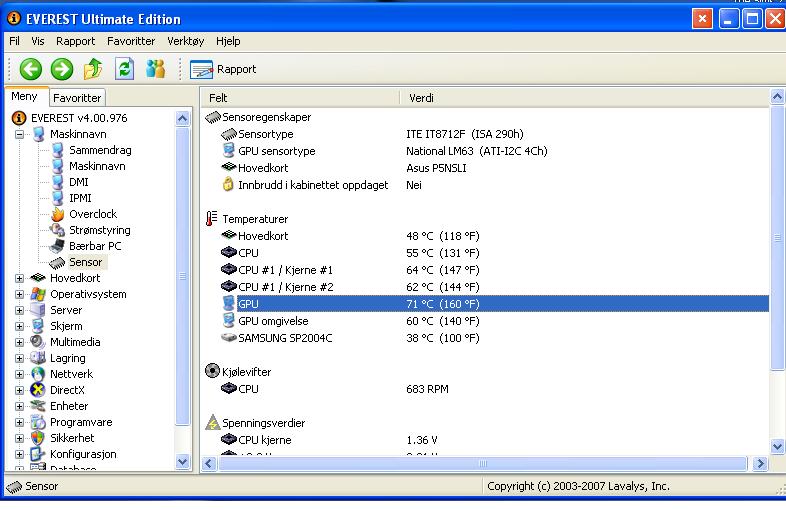Click the Strømstyring power icon
This screenshot has width=786, height=510.
[57, 230]
